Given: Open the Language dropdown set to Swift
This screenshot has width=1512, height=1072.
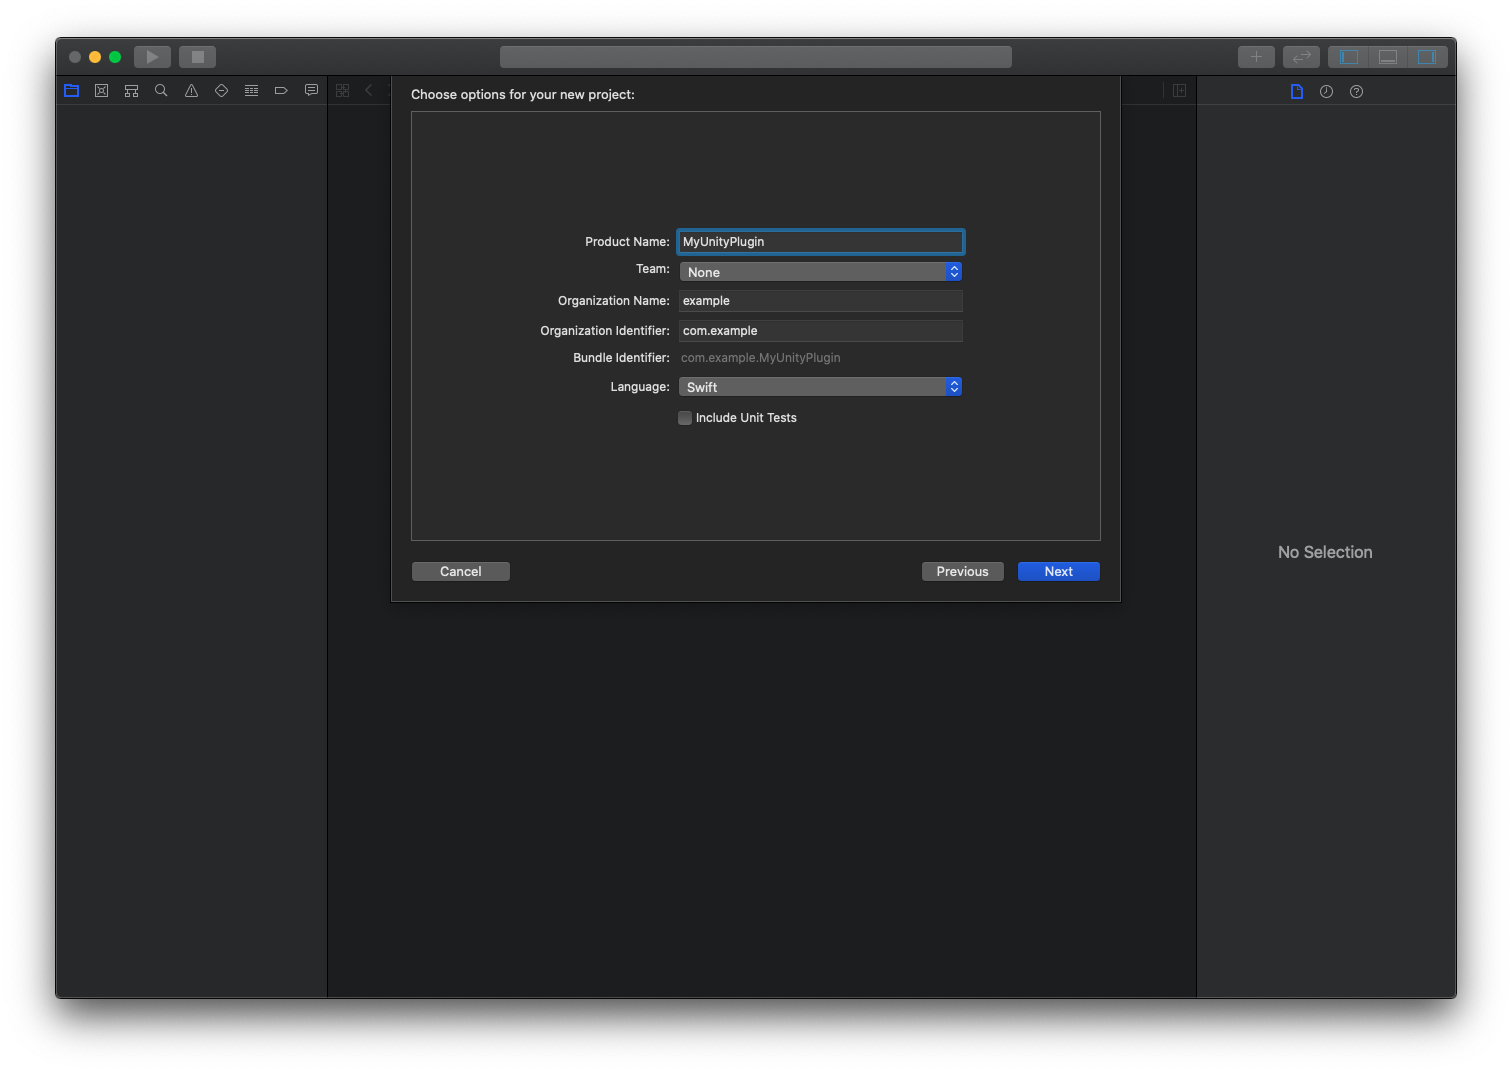Looking at the screenshot, I should [x=820, y=387].
